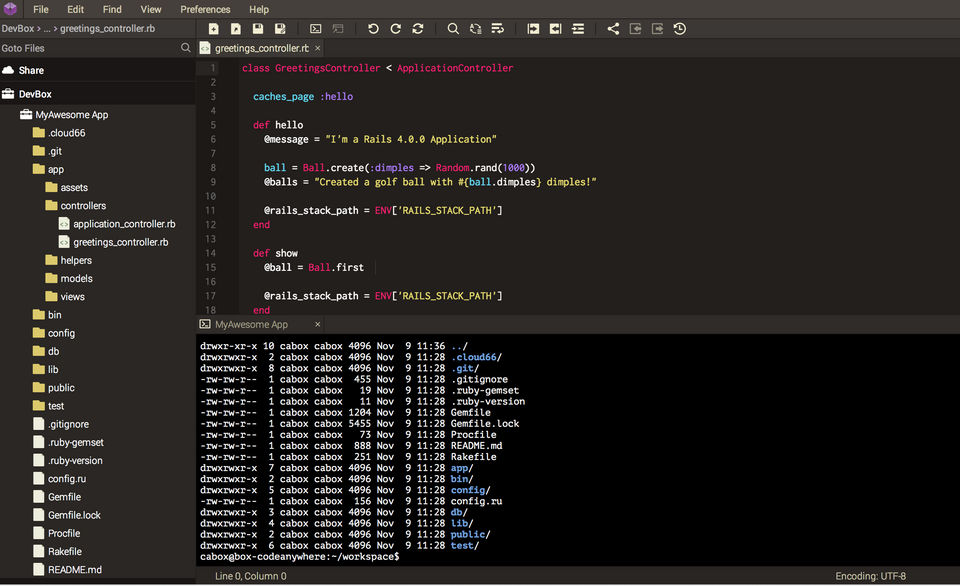Image resolution: width=960 pixels, height=586 pixels.
Task: Click the New File toolbar icon
Action: [214, 29]
